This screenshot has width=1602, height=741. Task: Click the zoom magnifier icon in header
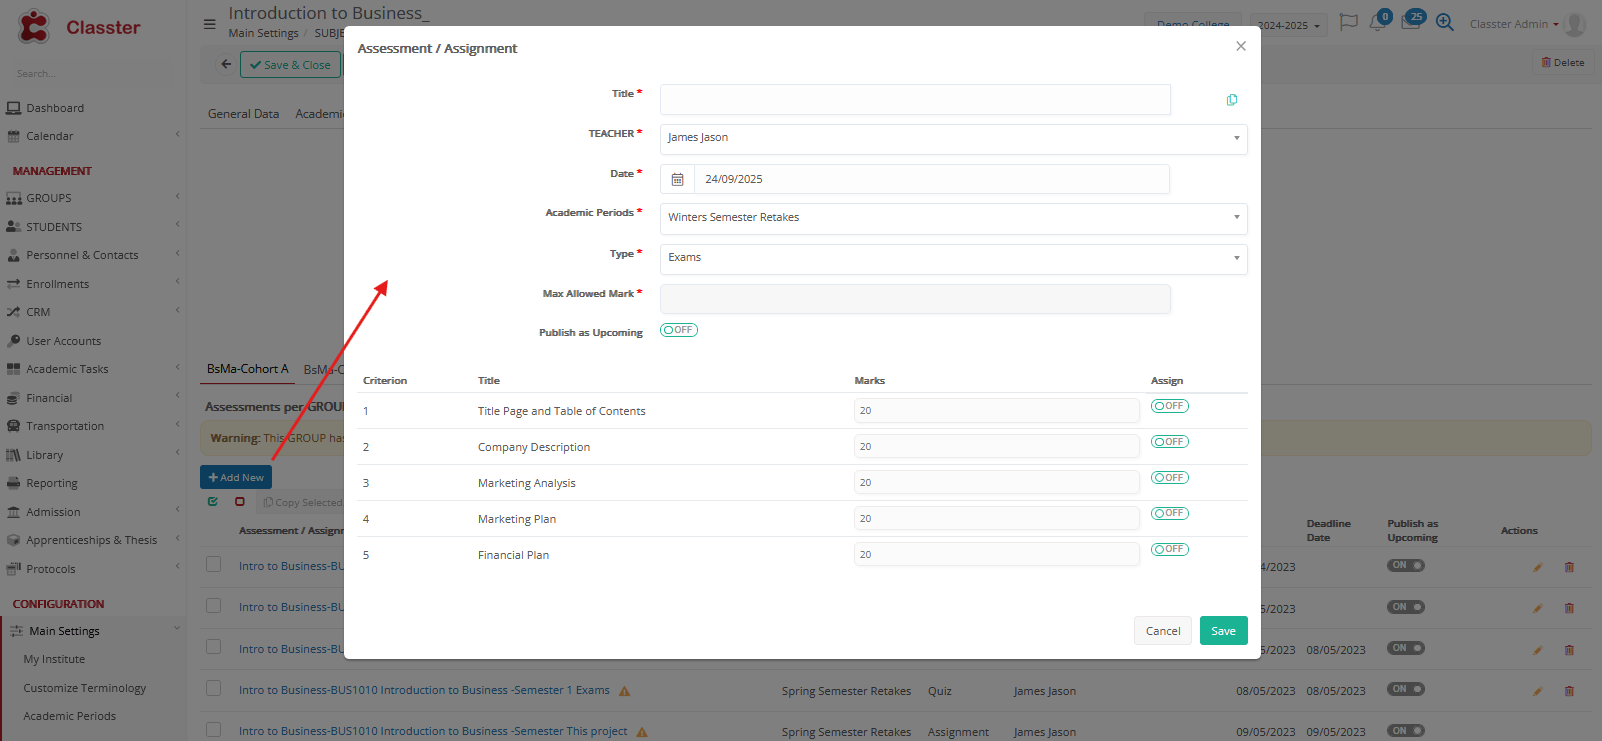tap(1444, 23)
